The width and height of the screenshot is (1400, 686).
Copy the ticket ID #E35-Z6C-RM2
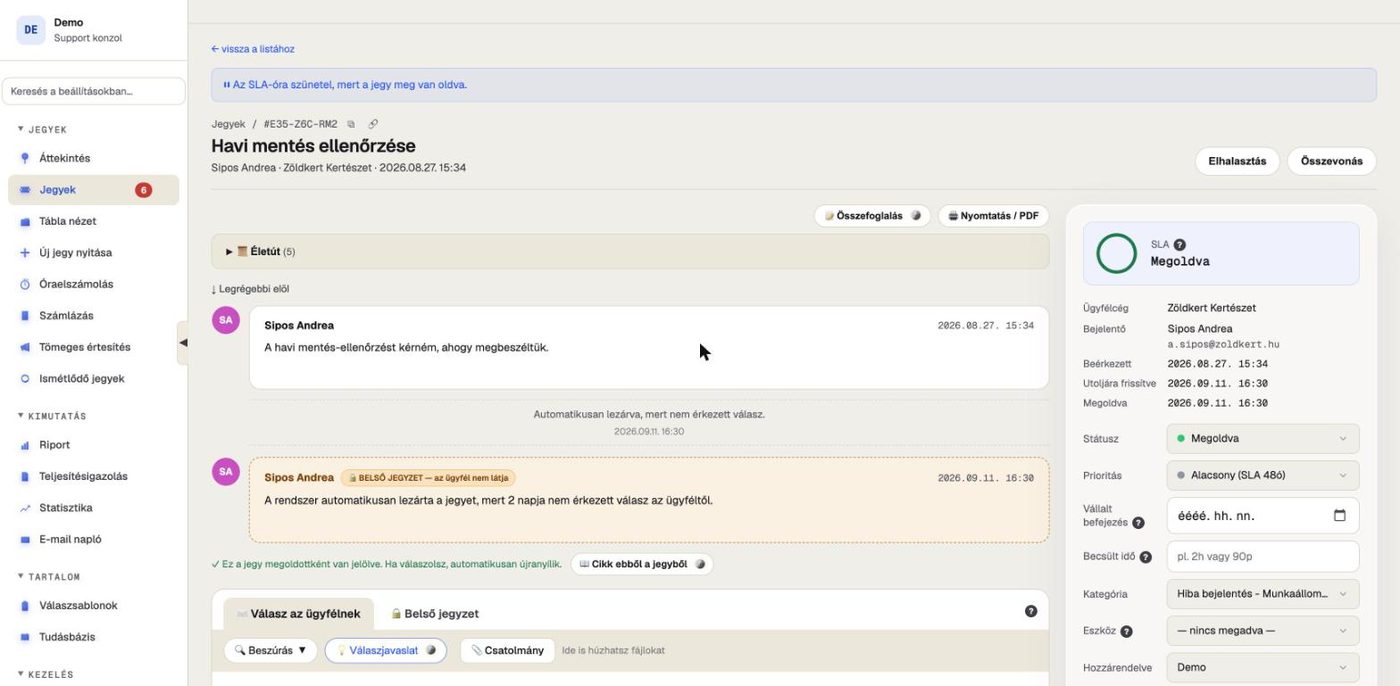(x=351, y=124)
